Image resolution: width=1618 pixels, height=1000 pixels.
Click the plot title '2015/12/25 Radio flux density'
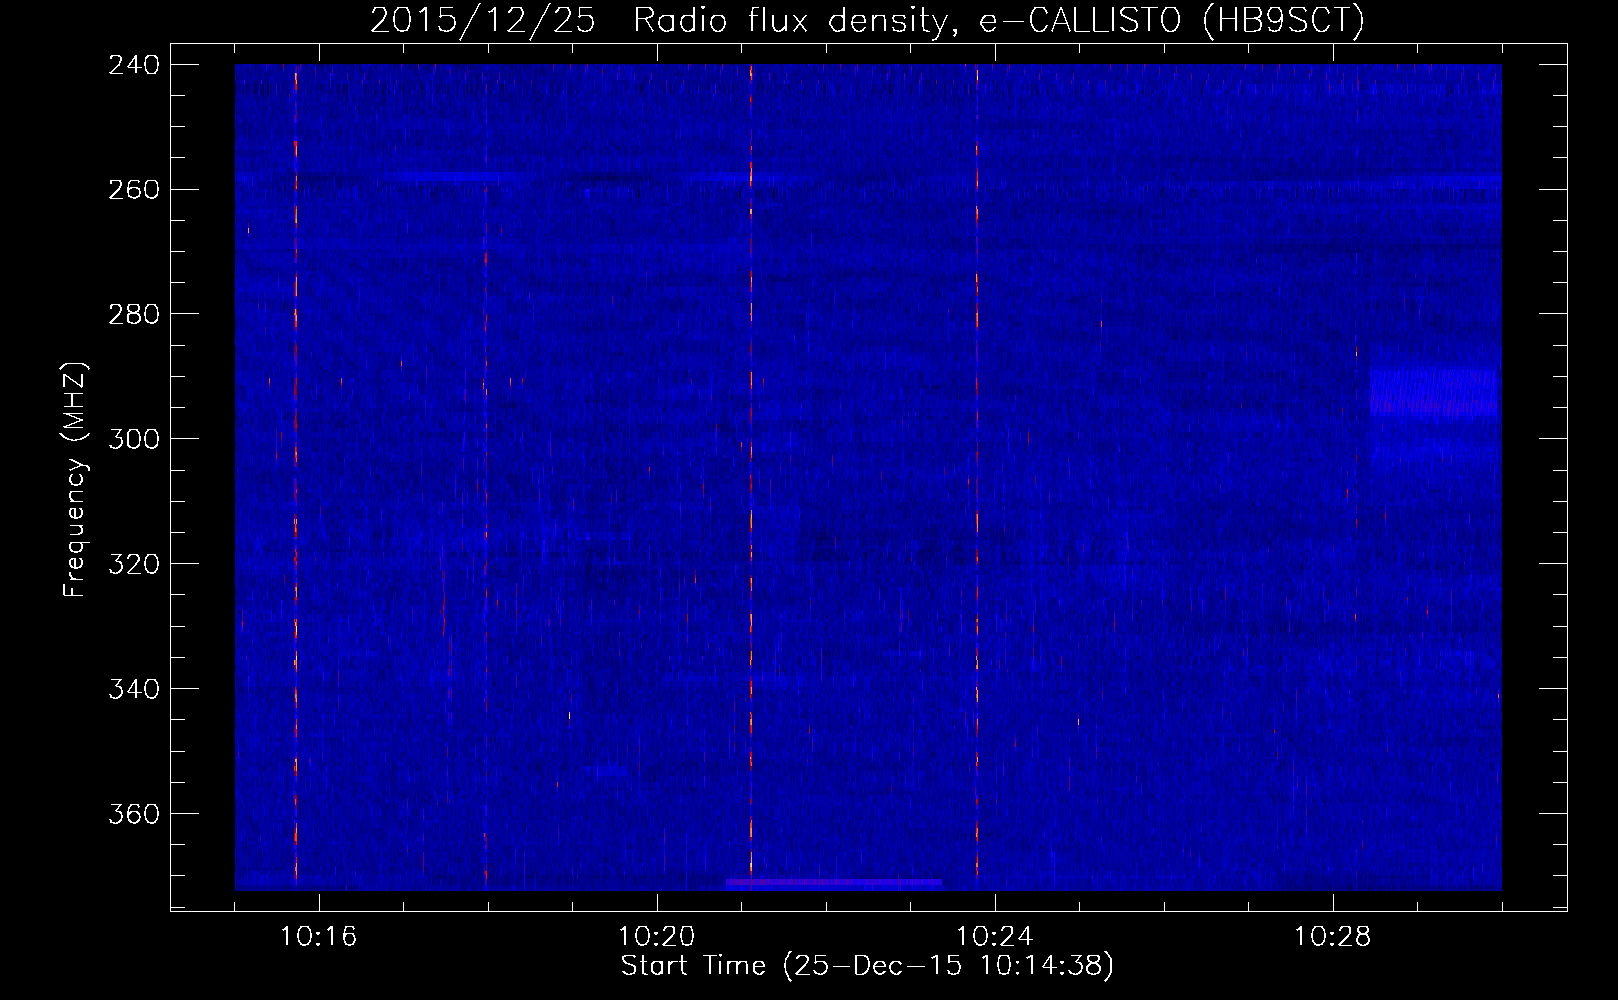[x=658, y=21]
